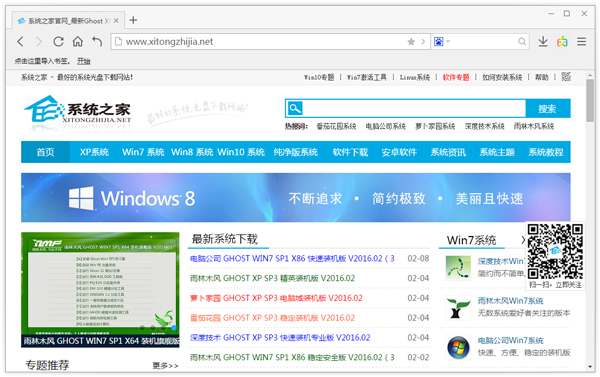The width and height of the screenshot is (600, 377).
Task: Click the QR code image
Action: coord(555,251)
